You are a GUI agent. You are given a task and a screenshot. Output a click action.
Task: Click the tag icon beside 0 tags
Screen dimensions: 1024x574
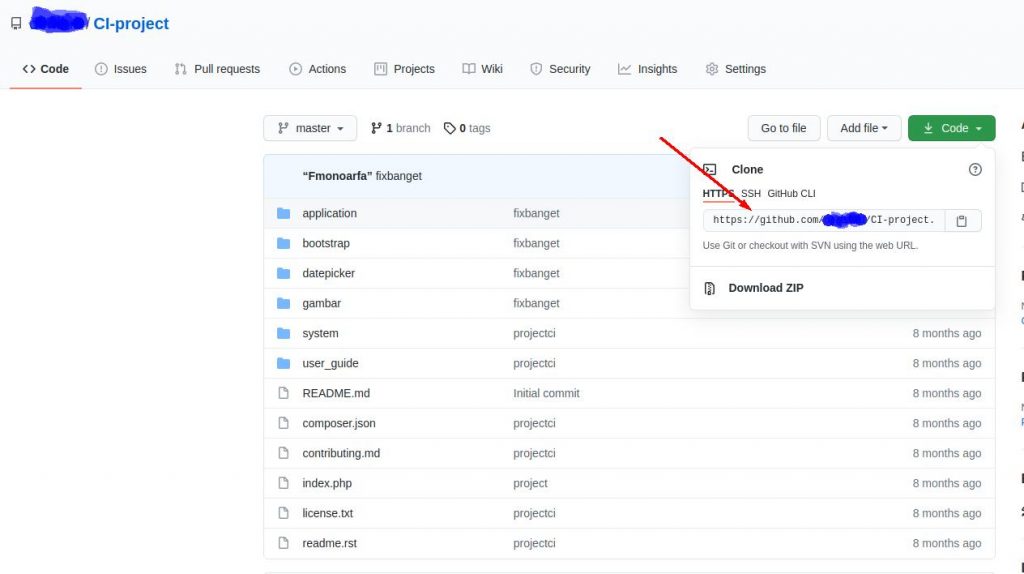click(450, 129)
